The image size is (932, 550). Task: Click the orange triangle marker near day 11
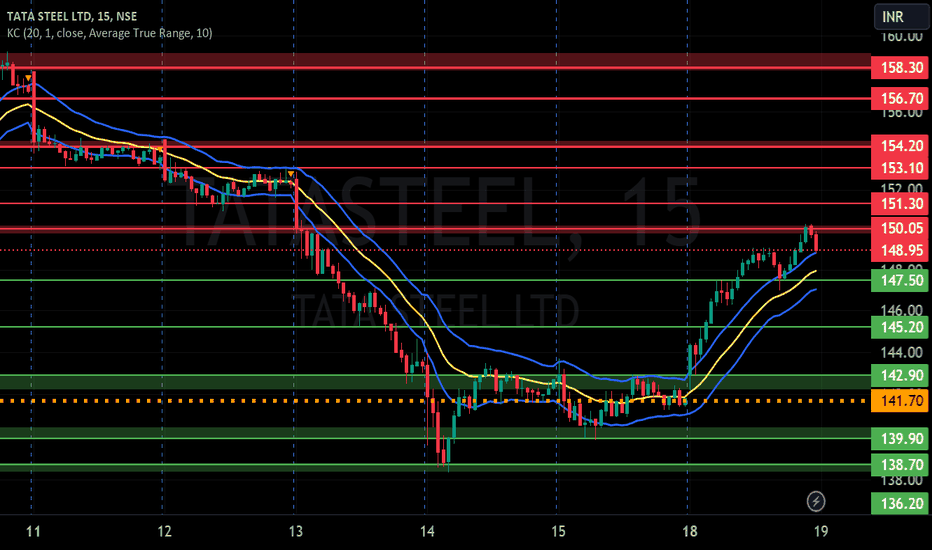[x=28, y=78]
